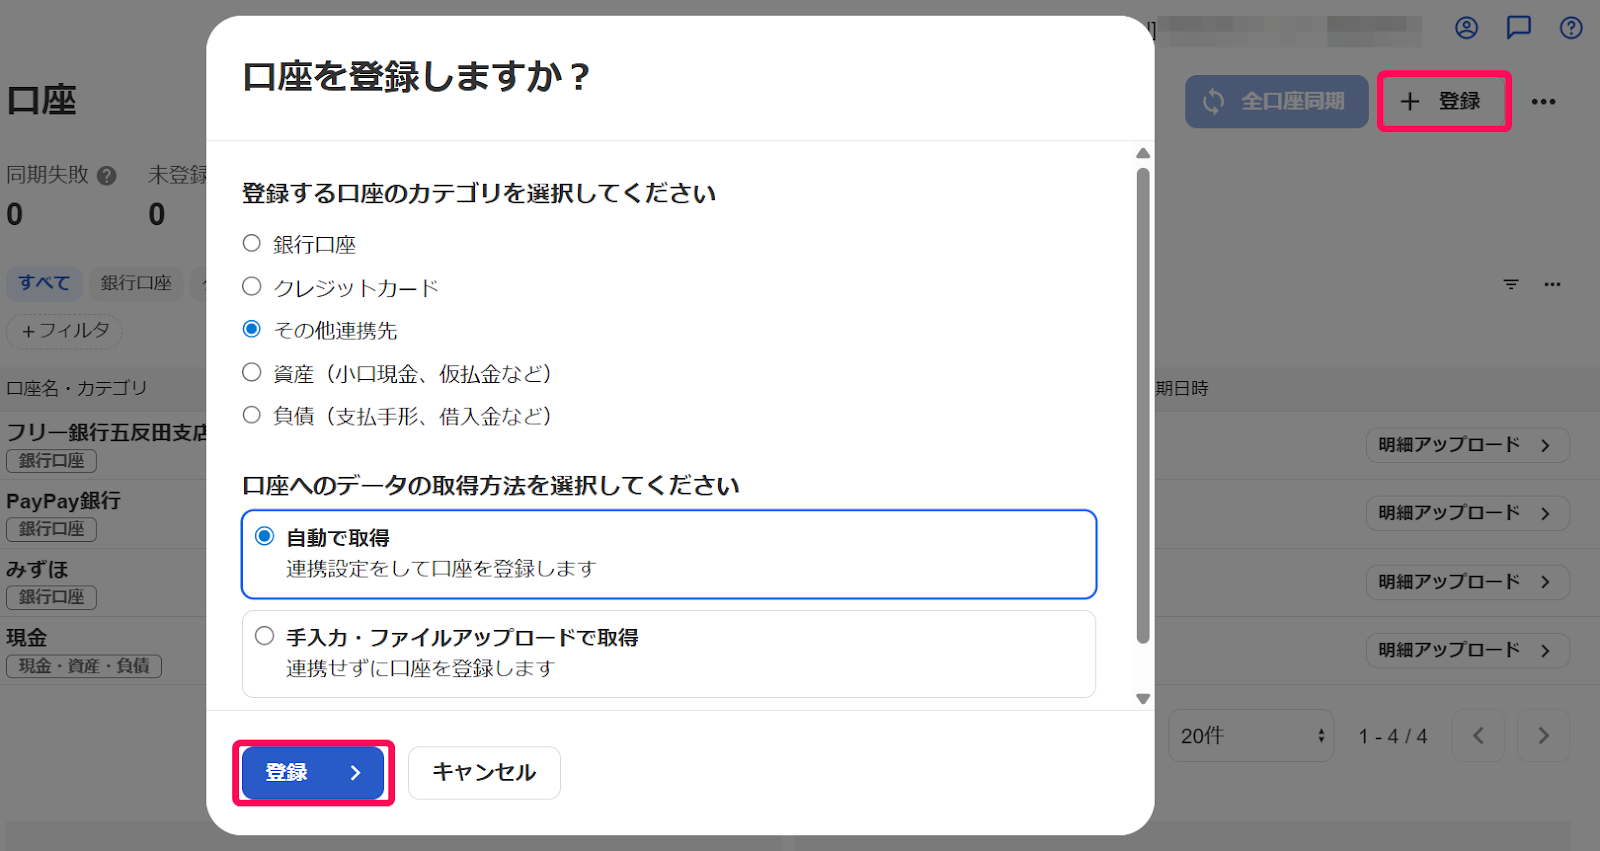
Task: Click the + 登録 button top right
Action: coord(1443,101)
